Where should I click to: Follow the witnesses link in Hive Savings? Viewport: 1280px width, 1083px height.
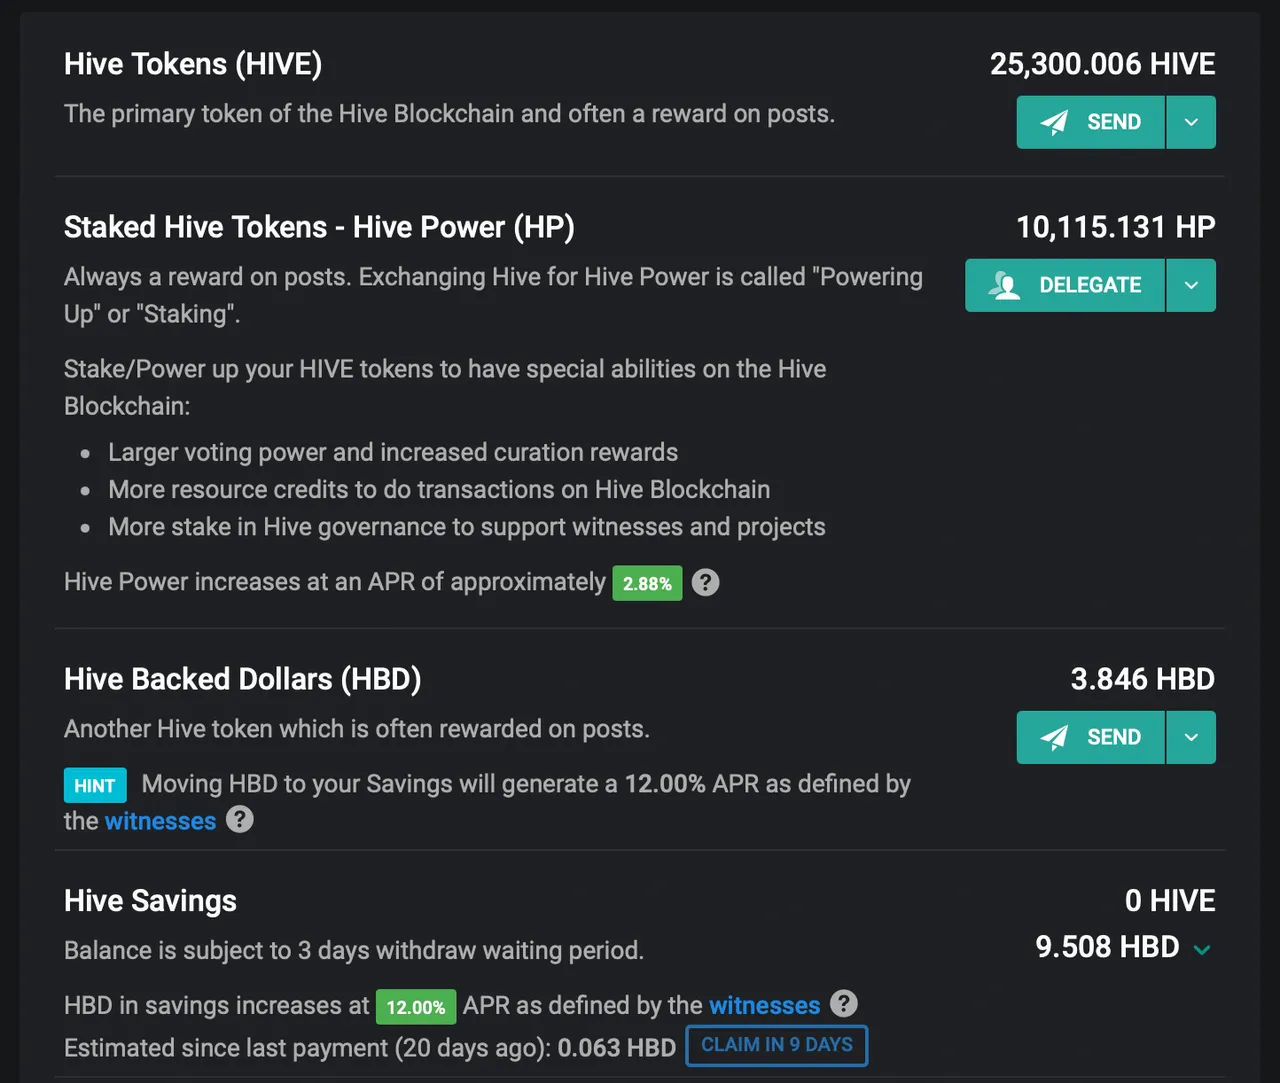point(764,1005)
